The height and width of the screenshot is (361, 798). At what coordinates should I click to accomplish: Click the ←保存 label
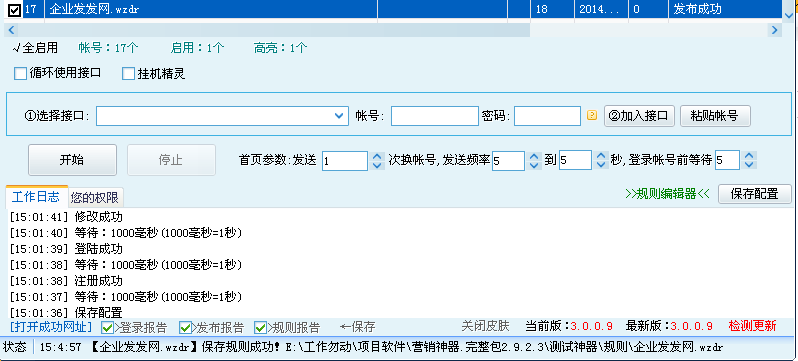point(358,327)
